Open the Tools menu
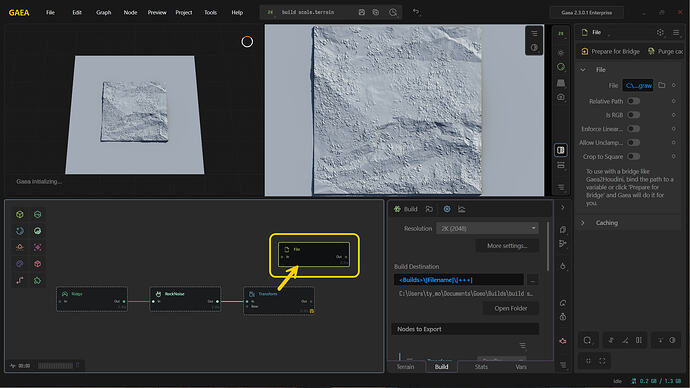The width and height of the screenshot is (690, 388). pyautogui.click(x=210, y=12)
